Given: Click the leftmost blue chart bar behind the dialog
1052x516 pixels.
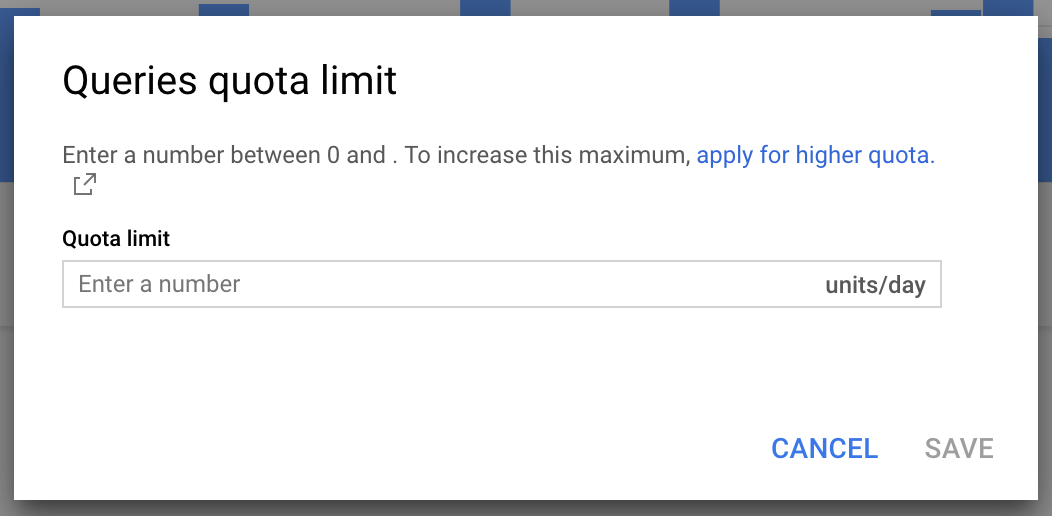Looking at the screenshot, I should coord(22,12).
